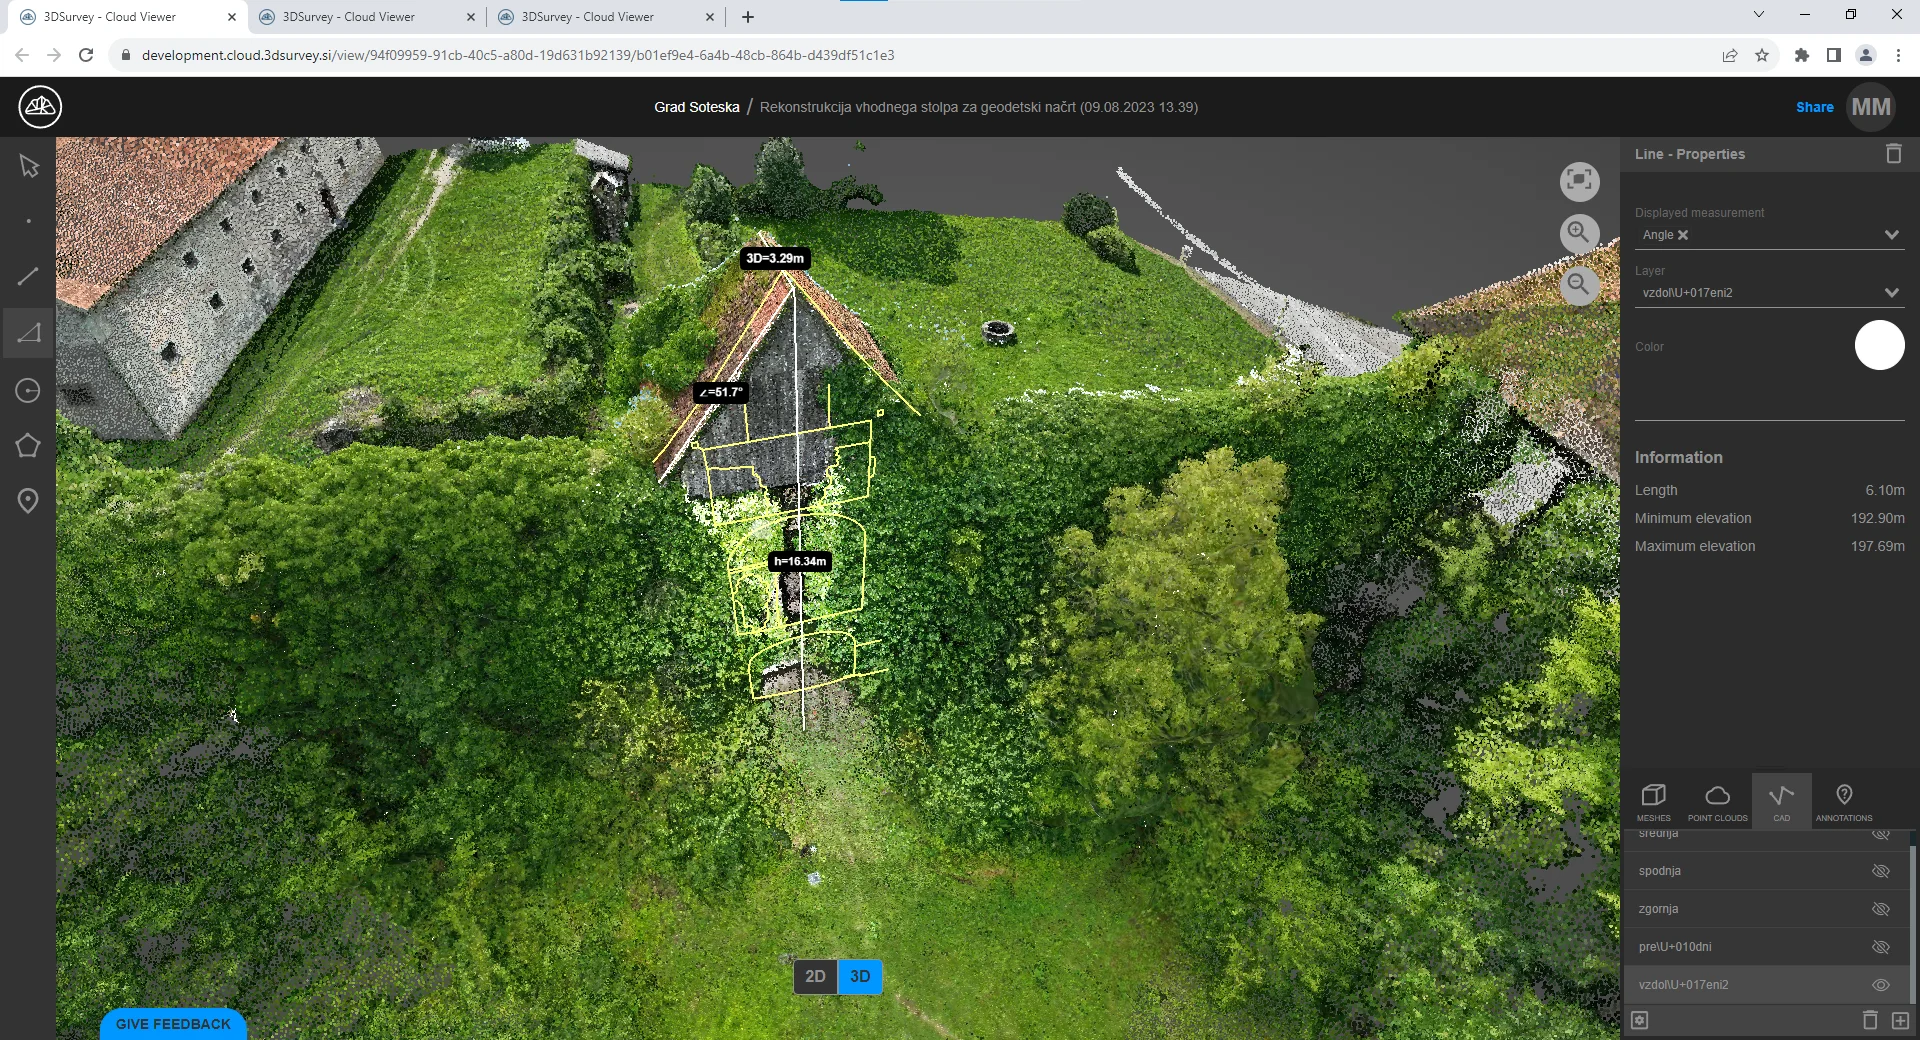This screenshot has width=1920, height=1040.
Task: Open the Displayed measurement Angle dropdown
Action: point(1890,234)
